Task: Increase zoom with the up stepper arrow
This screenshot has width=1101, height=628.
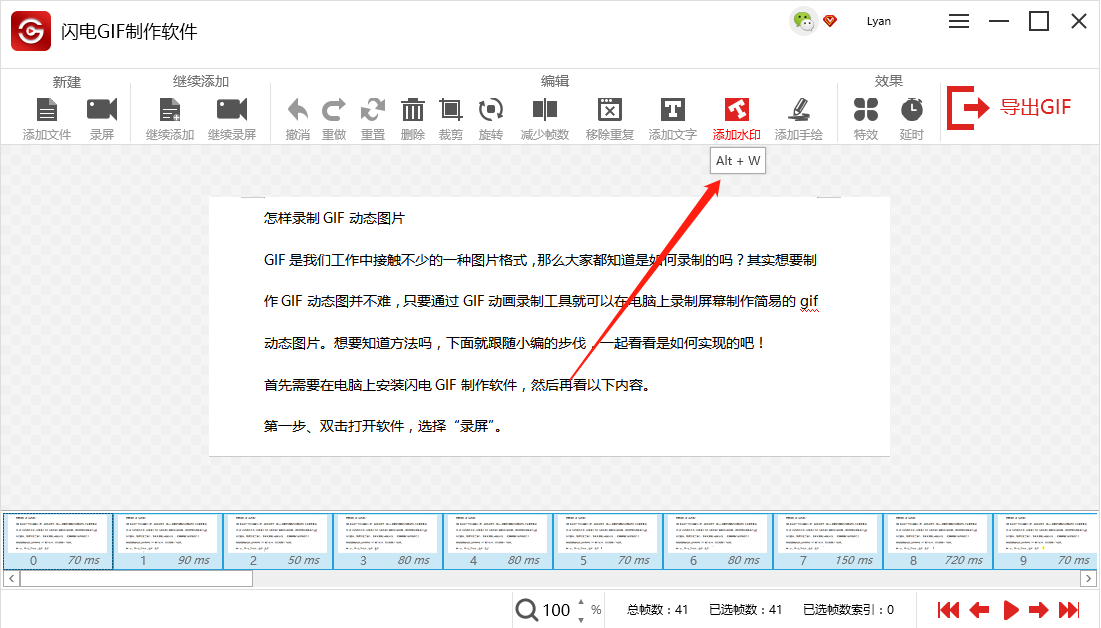Action: tap(581, 603)
